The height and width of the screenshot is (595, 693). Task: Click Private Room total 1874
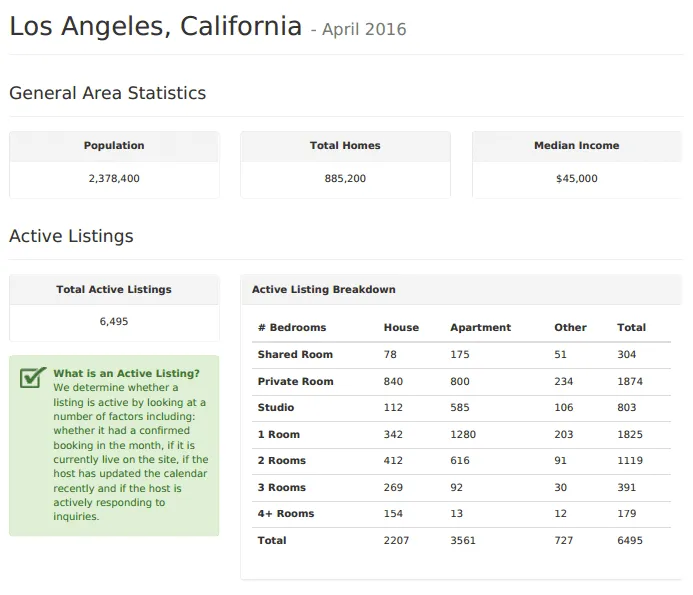click(x=630, y=381)
